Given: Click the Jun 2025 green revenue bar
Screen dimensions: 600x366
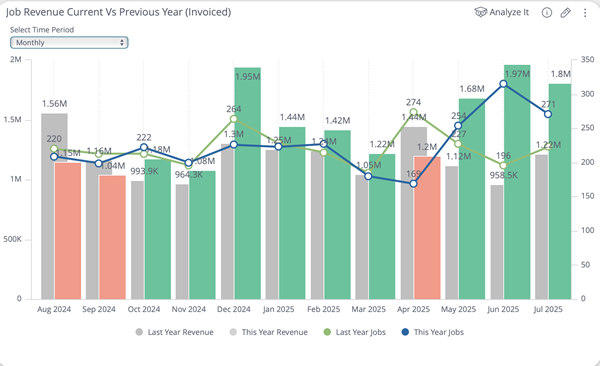Looking at the screenshot, I should 517,182.
